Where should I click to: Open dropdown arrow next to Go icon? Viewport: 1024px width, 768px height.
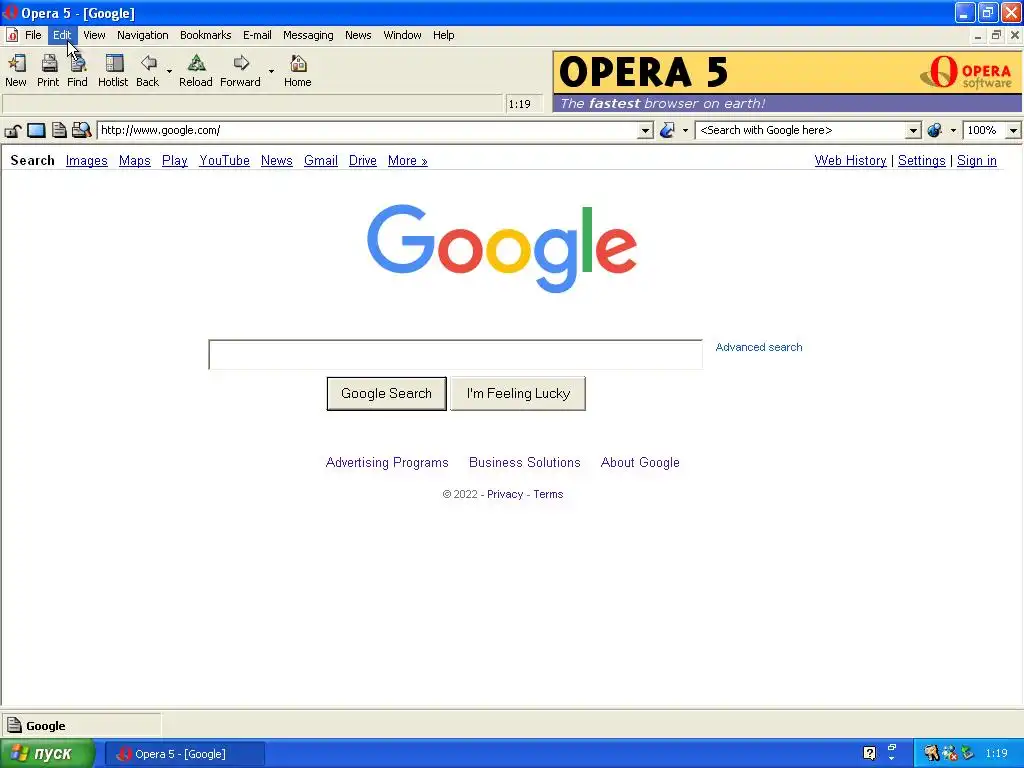click(685, 131)
